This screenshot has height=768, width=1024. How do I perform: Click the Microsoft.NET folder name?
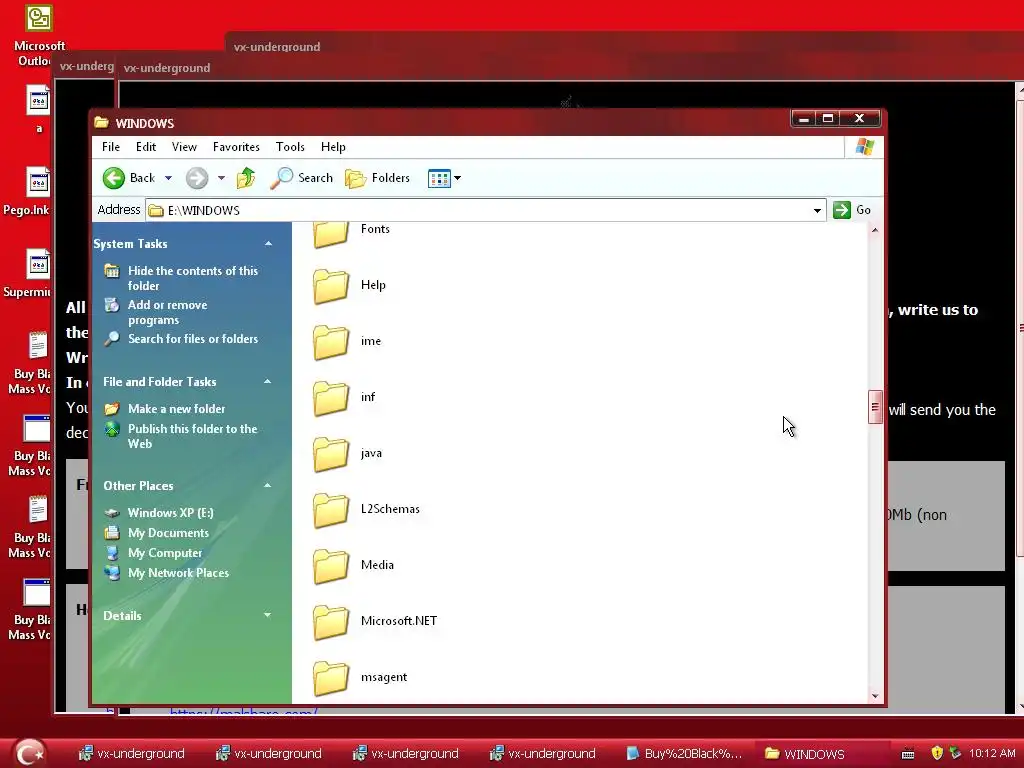tap(399, 621)
